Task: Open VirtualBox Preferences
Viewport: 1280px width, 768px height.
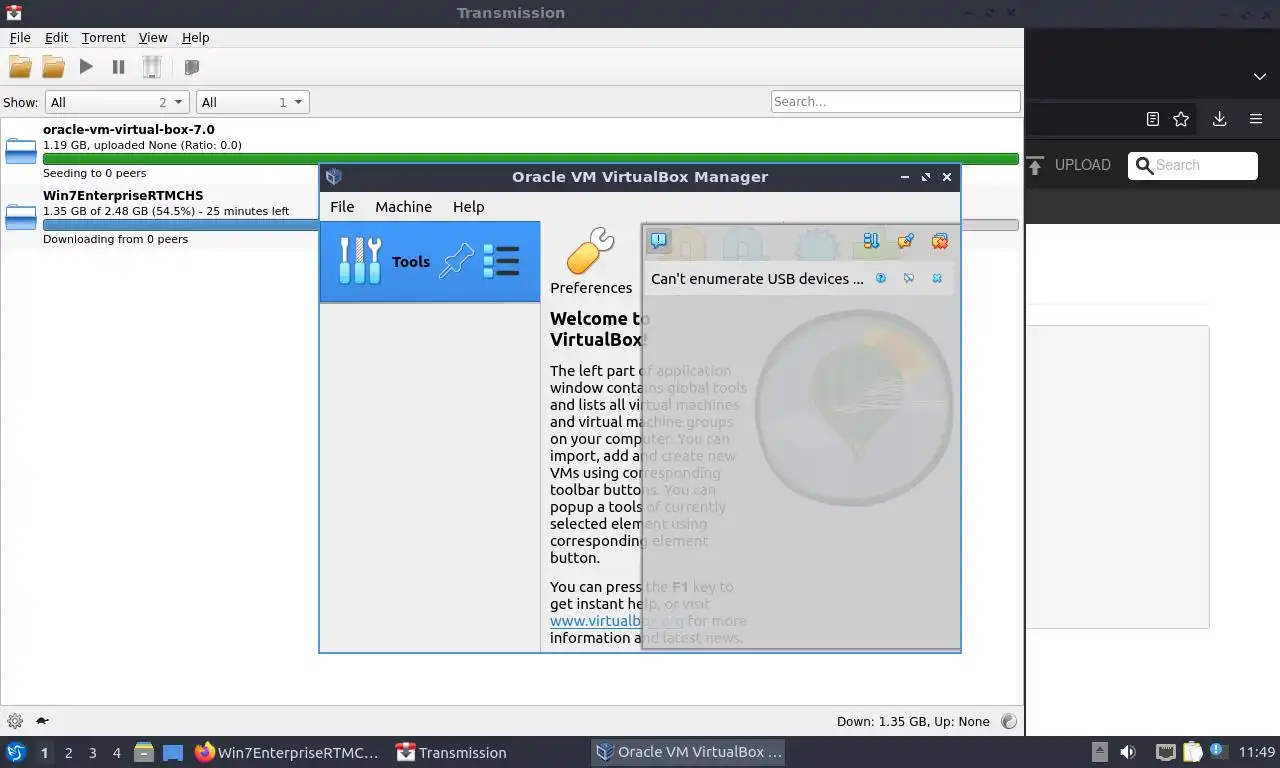Action: 591,262
